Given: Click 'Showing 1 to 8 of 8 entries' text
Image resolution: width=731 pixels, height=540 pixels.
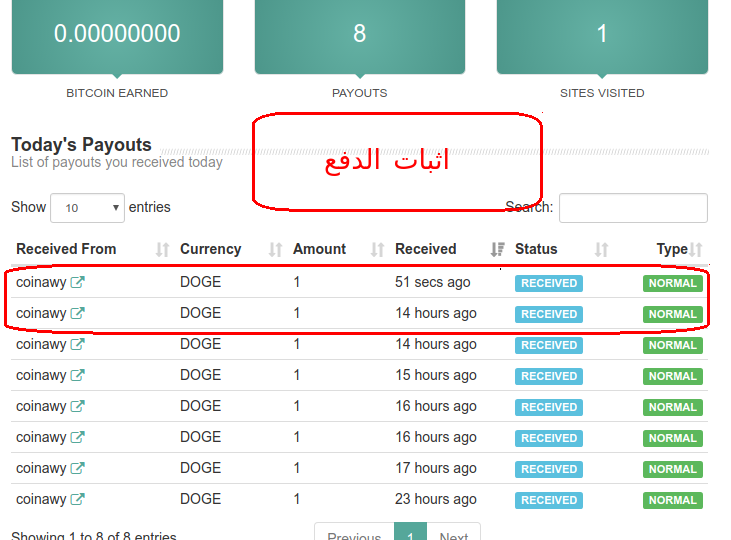Looking at the screenshot, I should pyautogui.click(x=94, y=535).
